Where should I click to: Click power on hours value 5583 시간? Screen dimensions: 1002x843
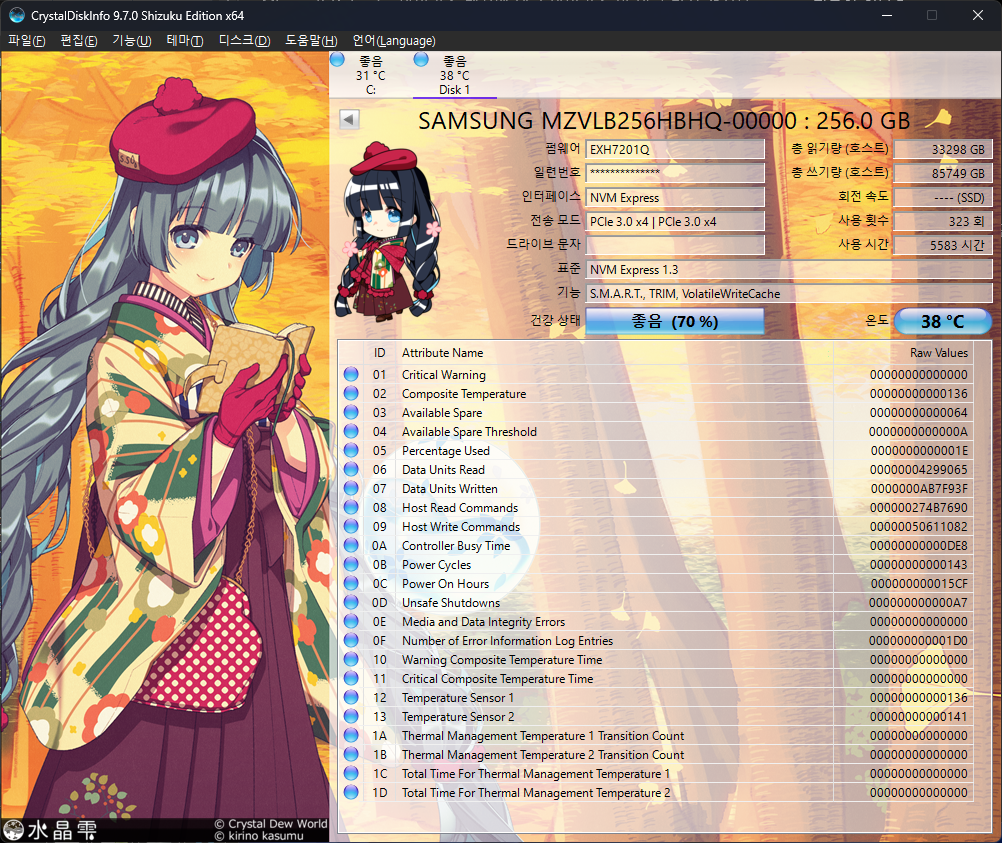[x=943, y=245]
